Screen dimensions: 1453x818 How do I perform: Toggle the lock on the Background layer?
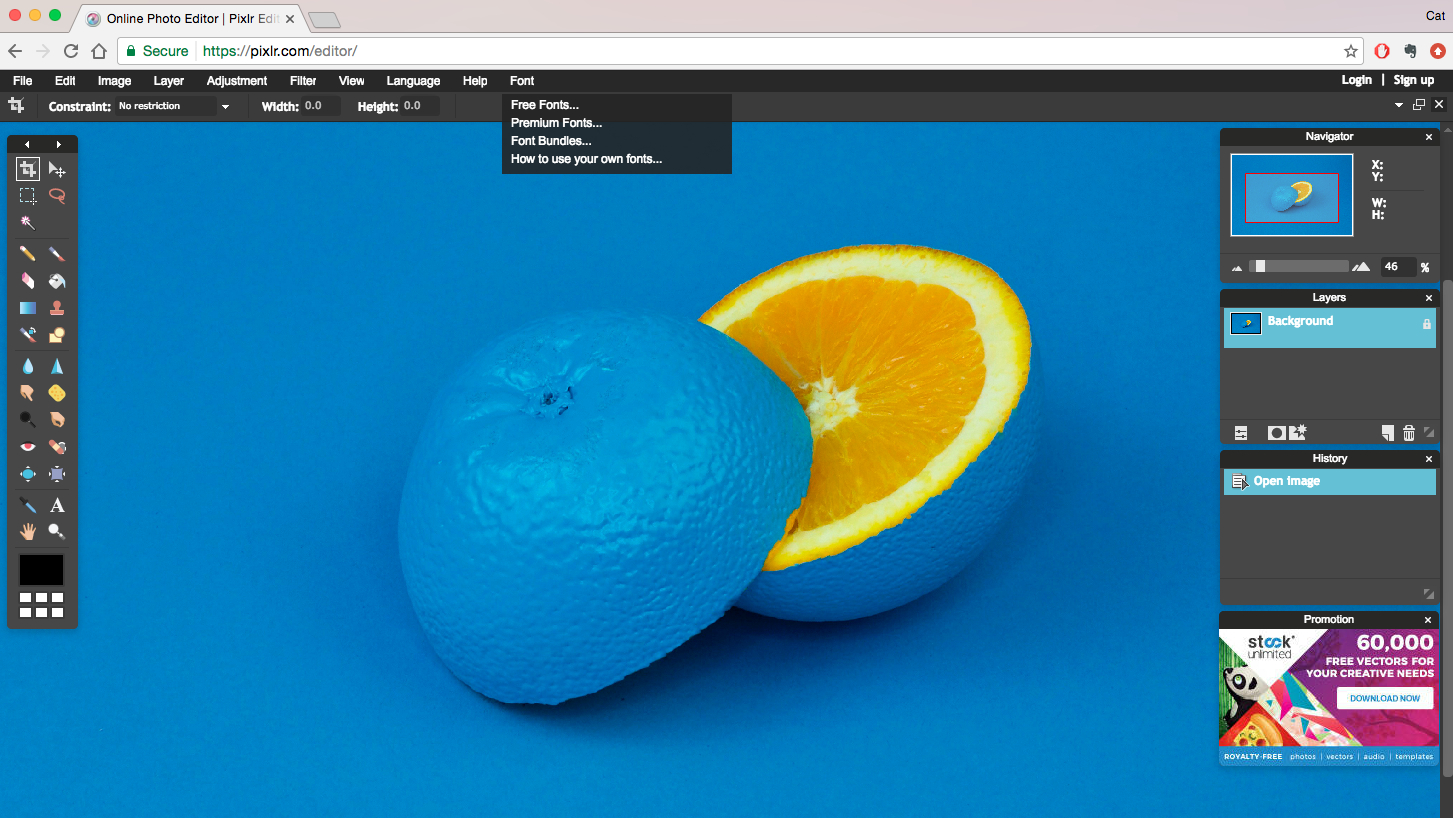[x=1427, y=322]
